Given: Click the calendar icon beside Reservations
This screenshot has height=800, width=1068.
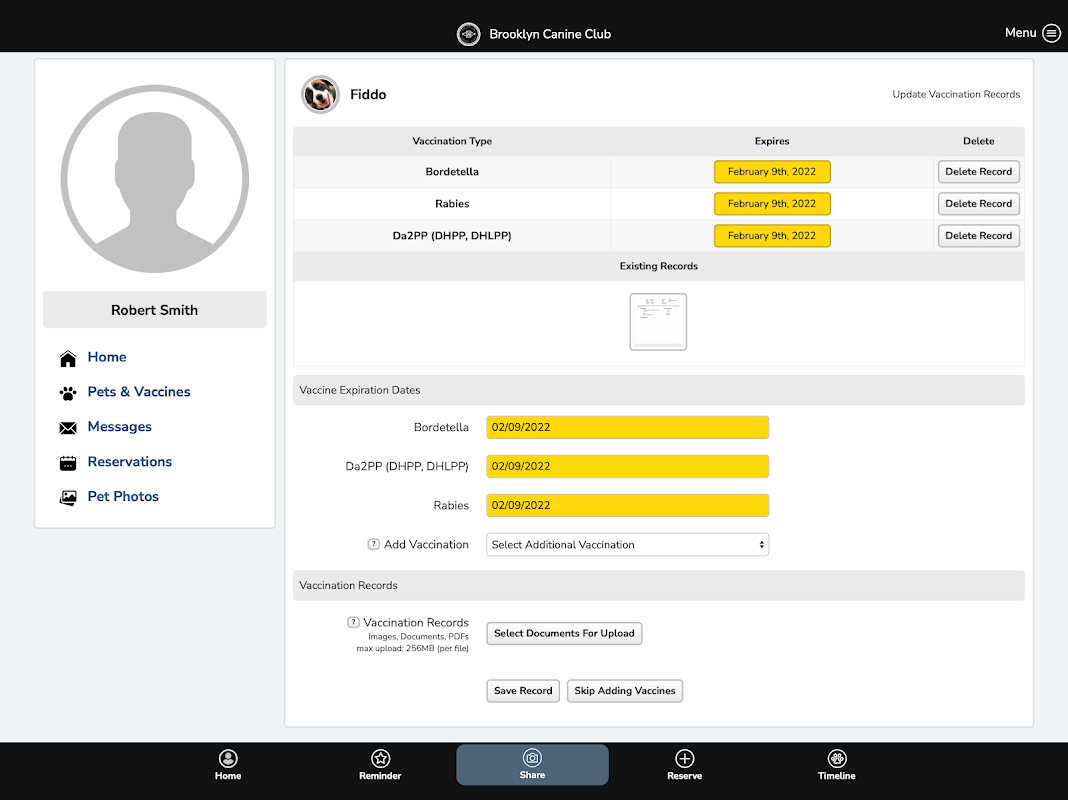Looking at the screenshot, I should coord(68,463).
